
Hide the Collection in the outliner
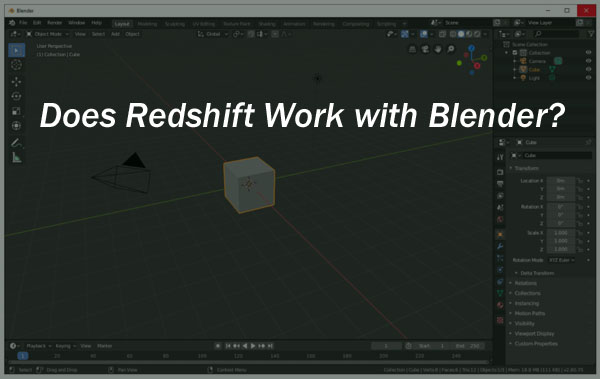(589, 52)
